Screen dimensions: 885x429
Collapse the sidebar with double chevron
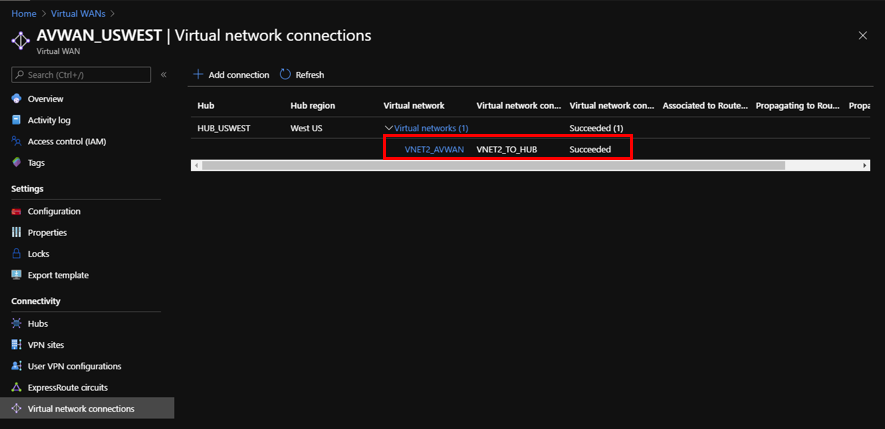coord(164,75)
